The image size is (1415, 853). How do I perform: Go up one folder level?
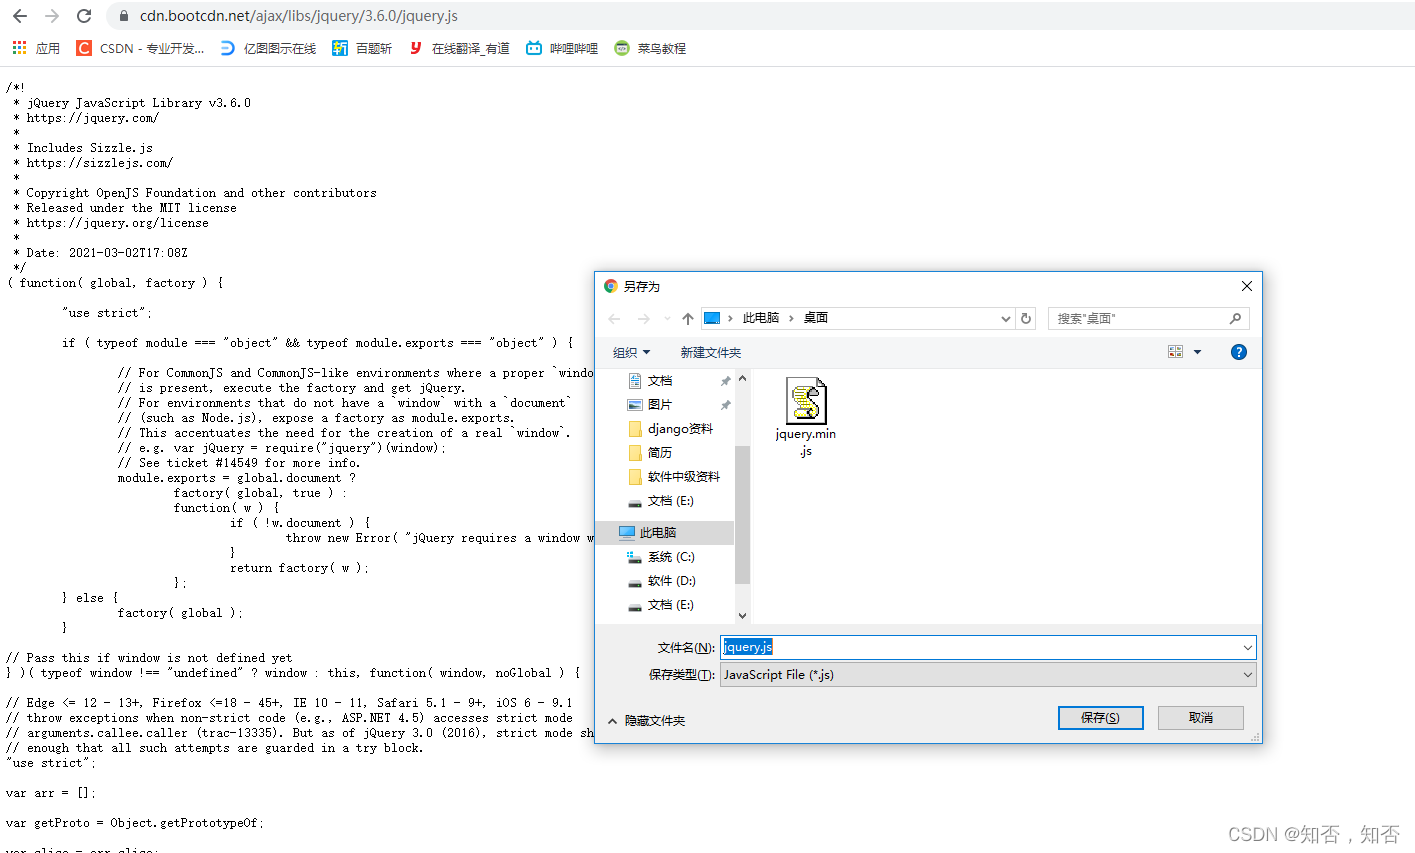click(688, 318)
